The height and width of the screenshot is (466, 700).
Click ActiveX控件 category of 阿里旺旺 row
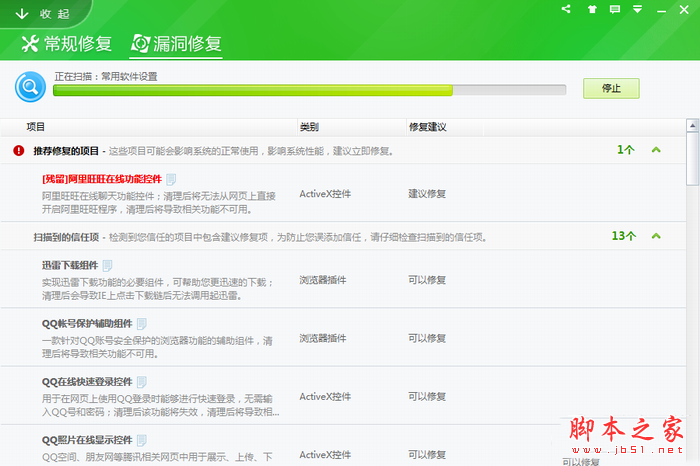[x=325, y=194]
